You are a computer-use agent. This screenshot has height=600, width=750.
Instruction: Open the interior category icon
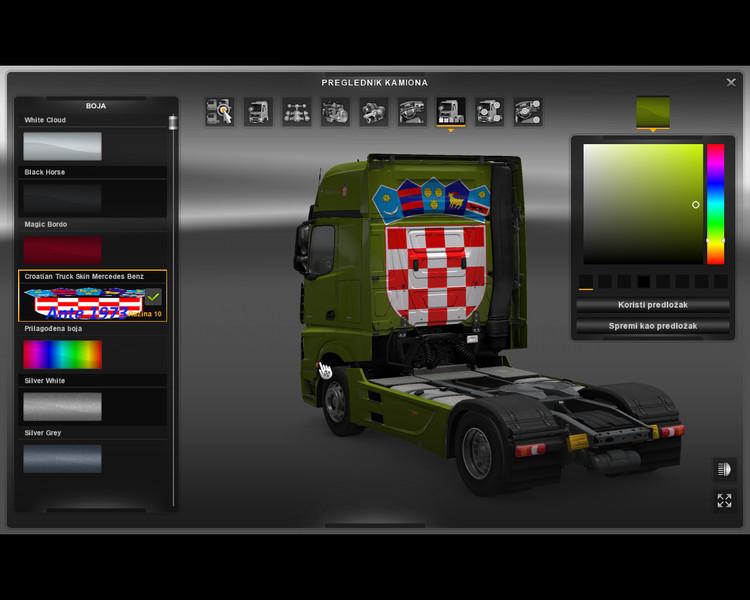[x=412, y=112]
